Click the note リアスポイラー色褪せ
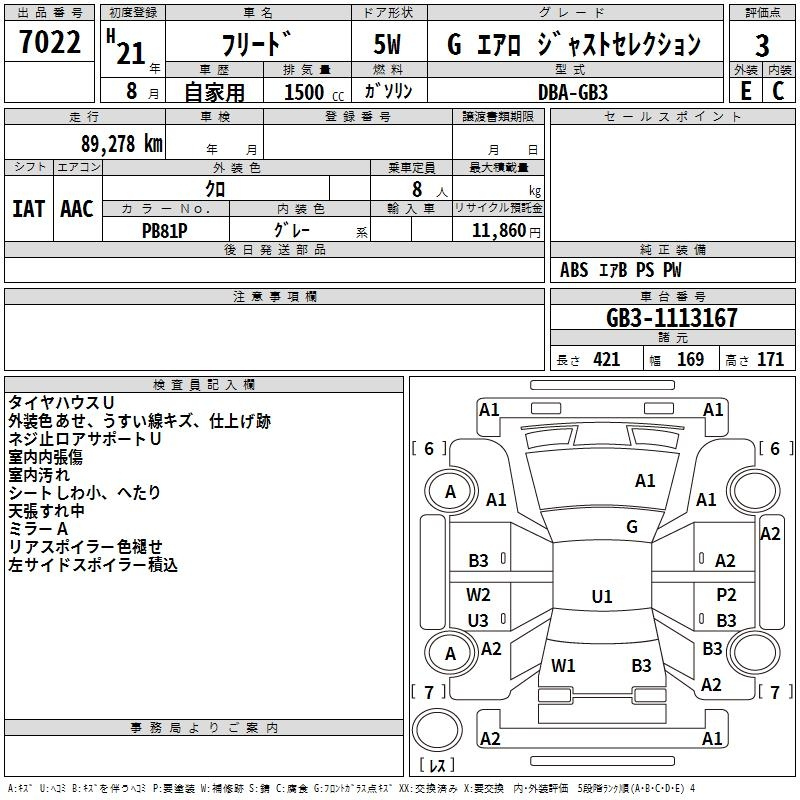 [x=85, y=546]
